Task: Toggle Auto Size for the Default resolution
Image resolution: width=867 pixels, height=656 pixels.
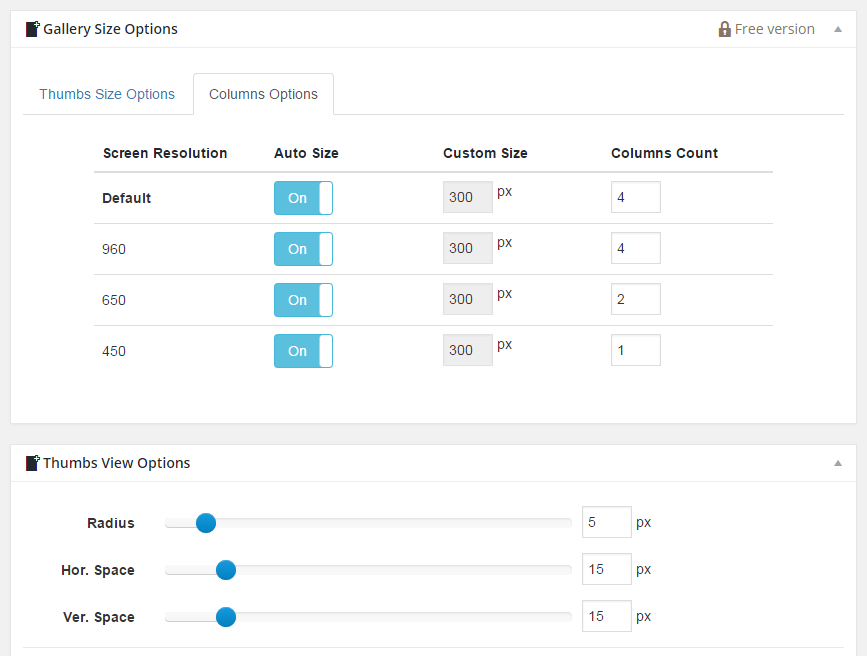Action: click(x=303, y=198)
